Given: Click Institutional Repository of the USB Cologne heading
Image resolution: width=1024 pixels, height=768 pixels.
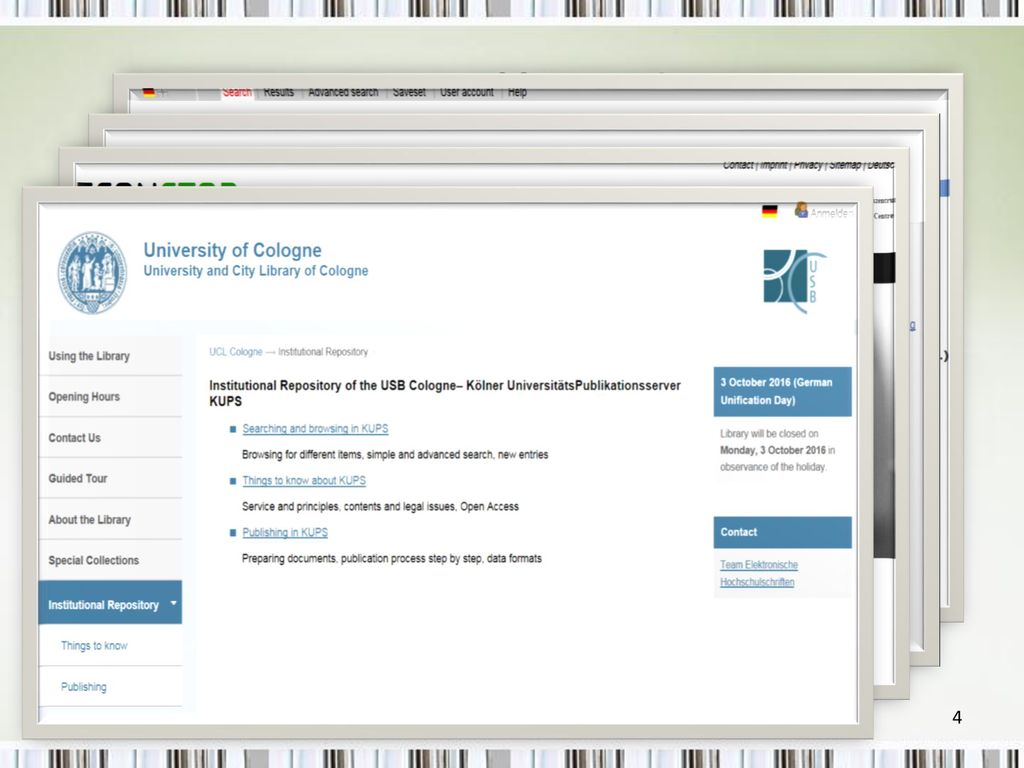Looking at the screenshot, I should [445, 393].
